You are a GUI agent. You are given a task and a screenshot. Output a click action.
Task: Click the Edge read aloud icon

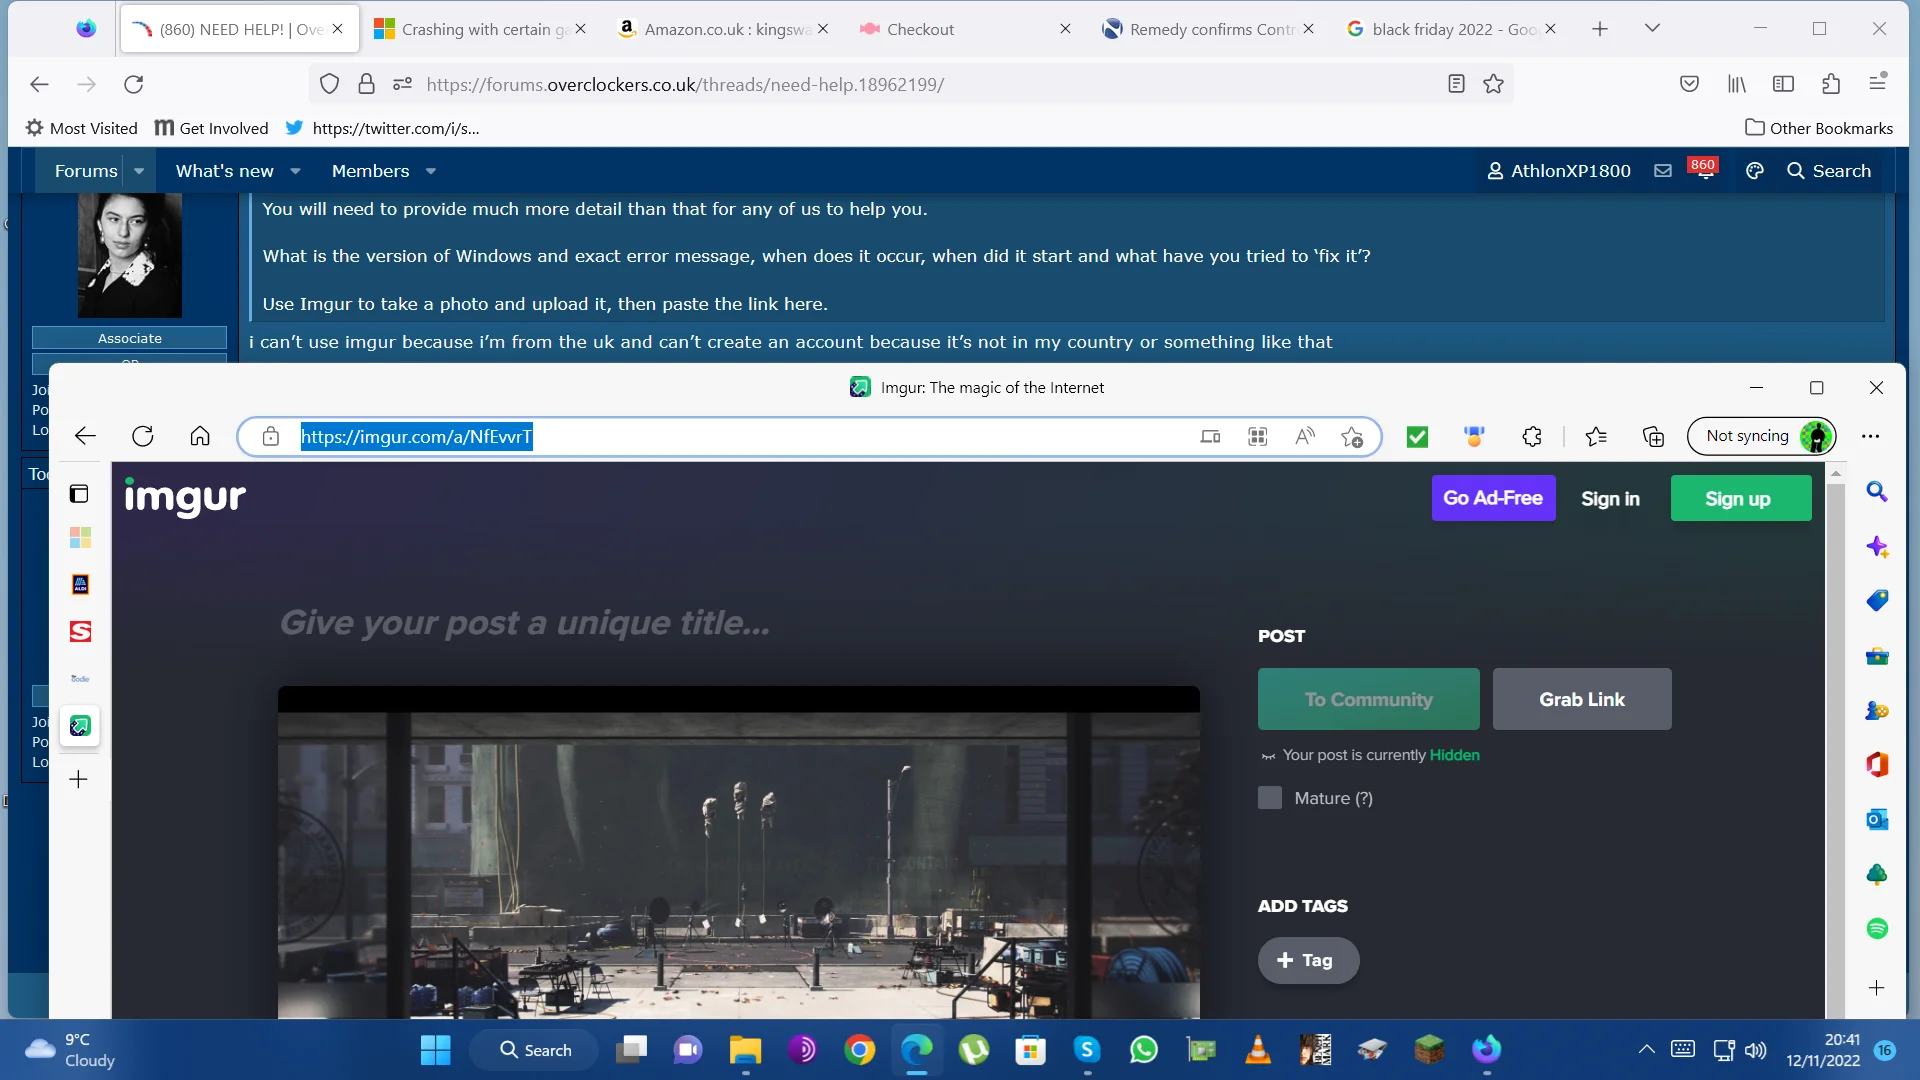1305,437
